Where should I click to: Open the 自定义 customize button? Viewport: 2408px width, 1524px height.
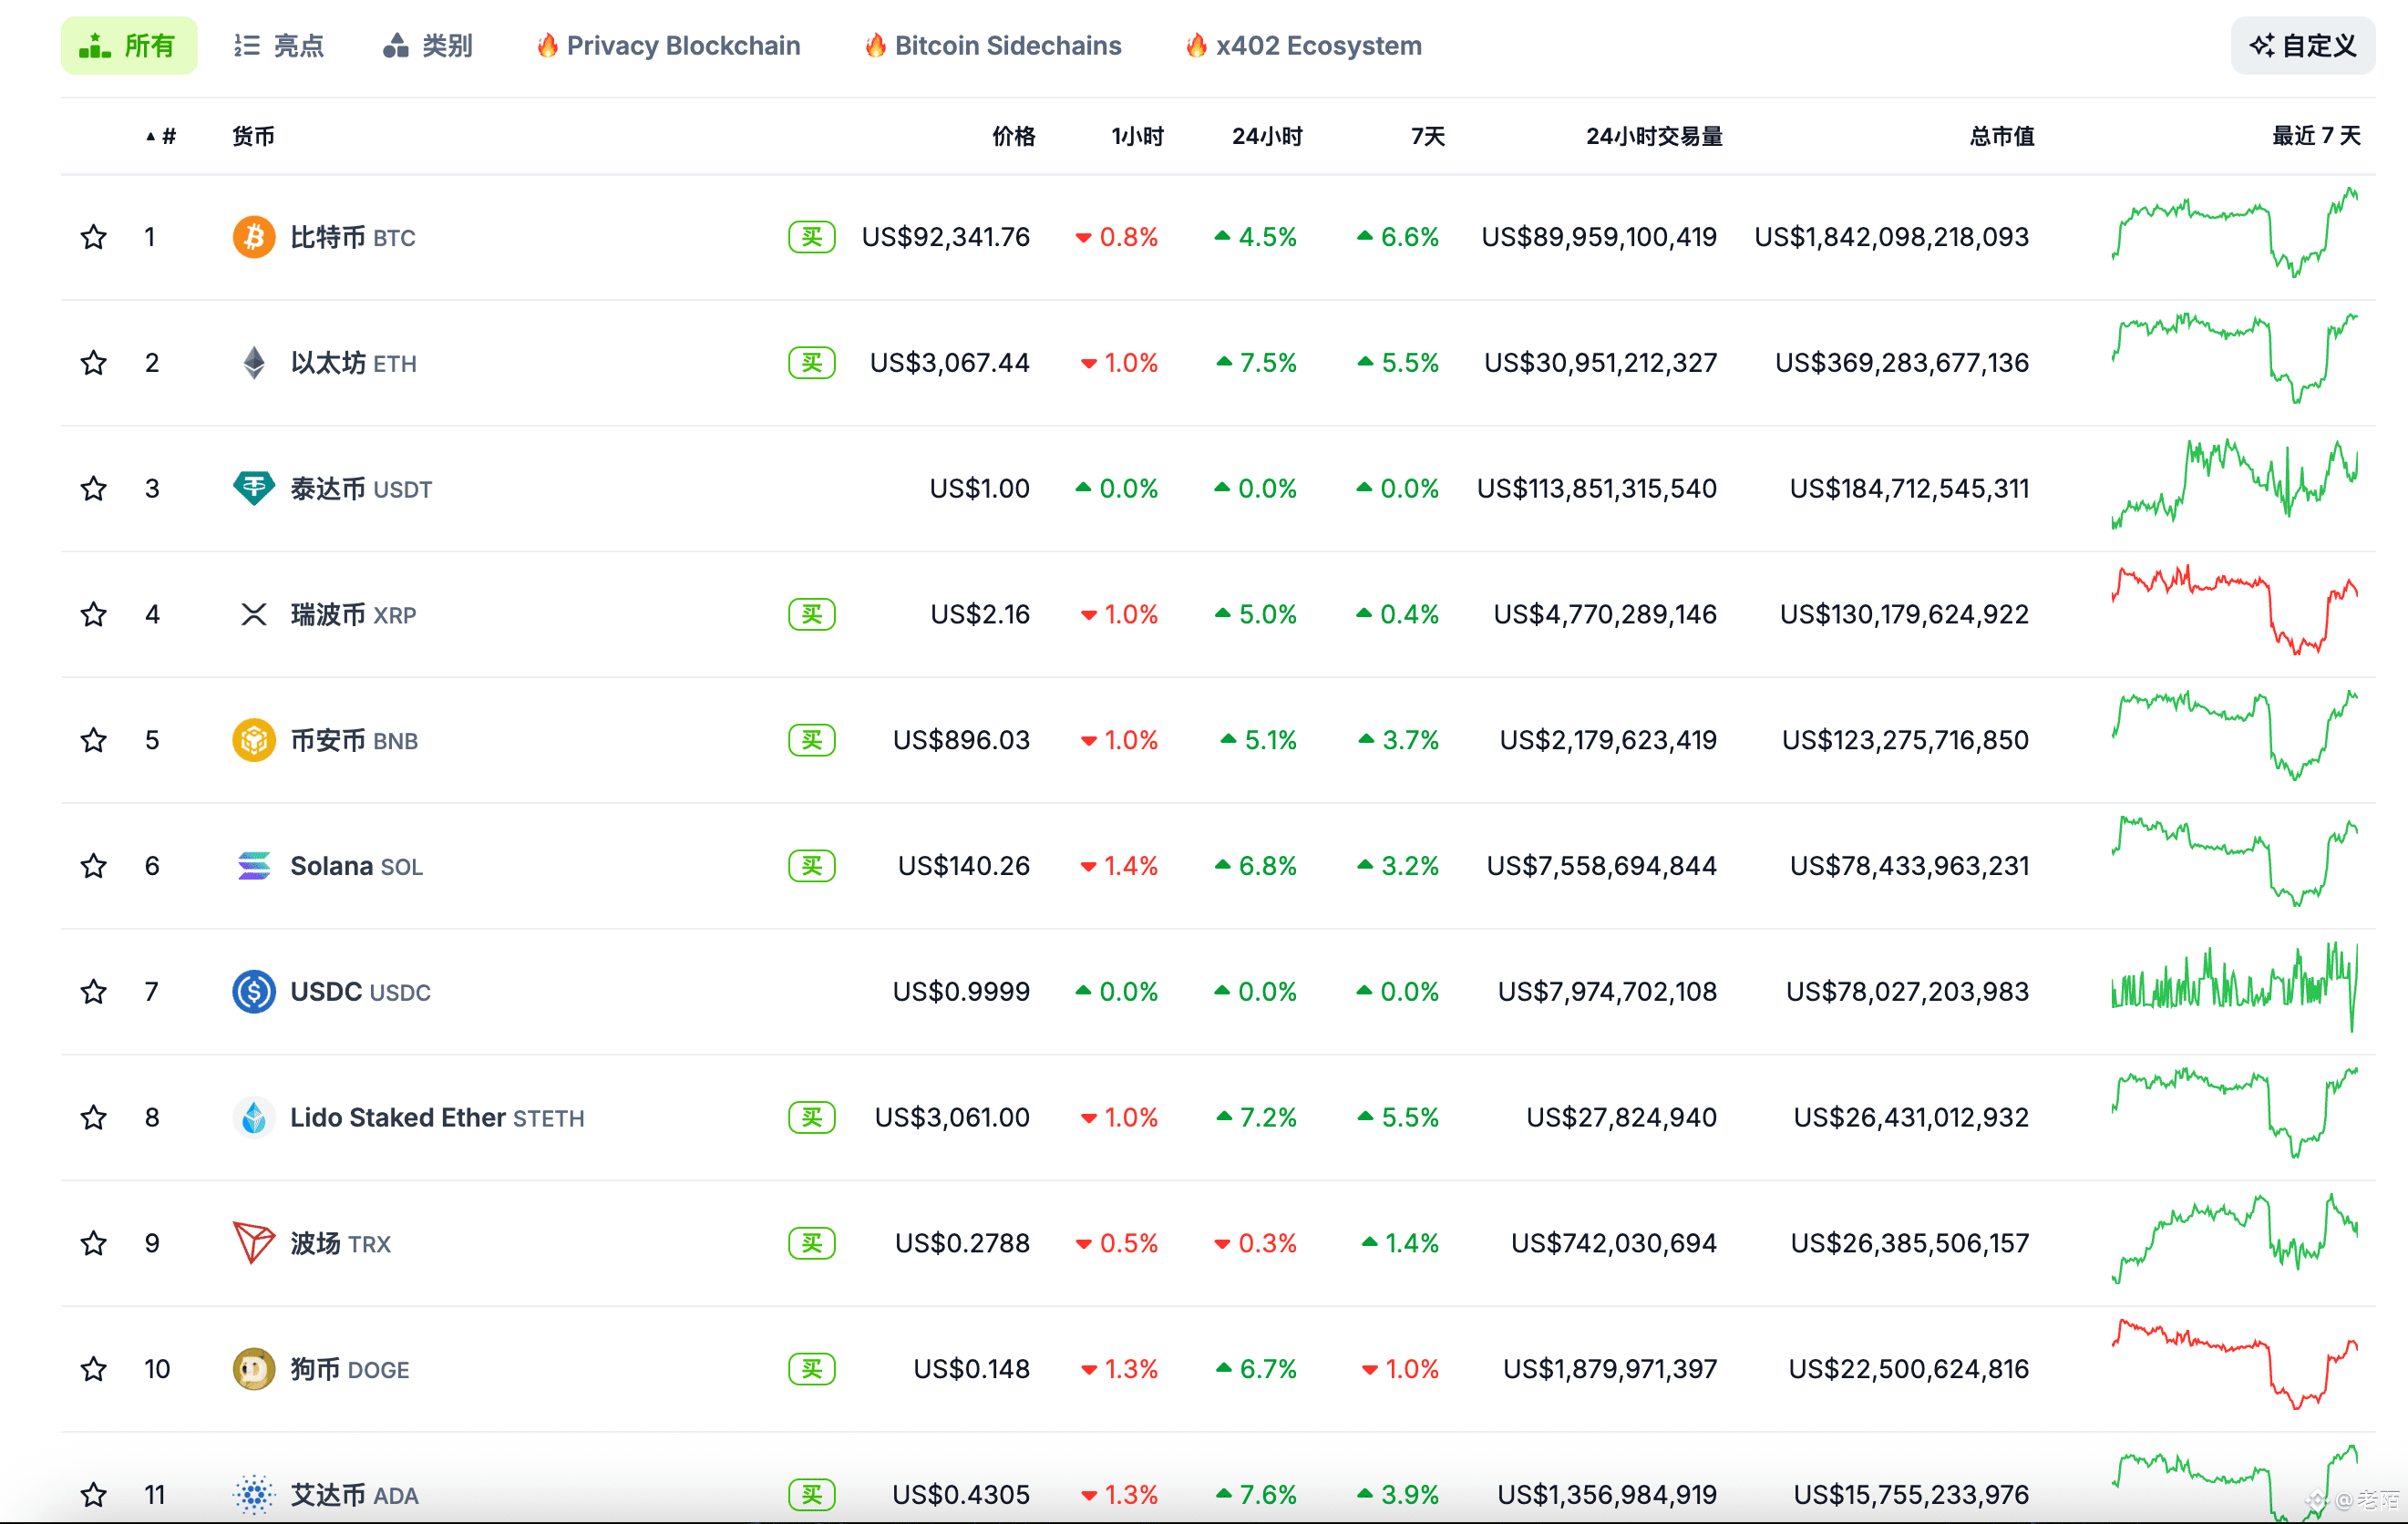click(2302, 46)
